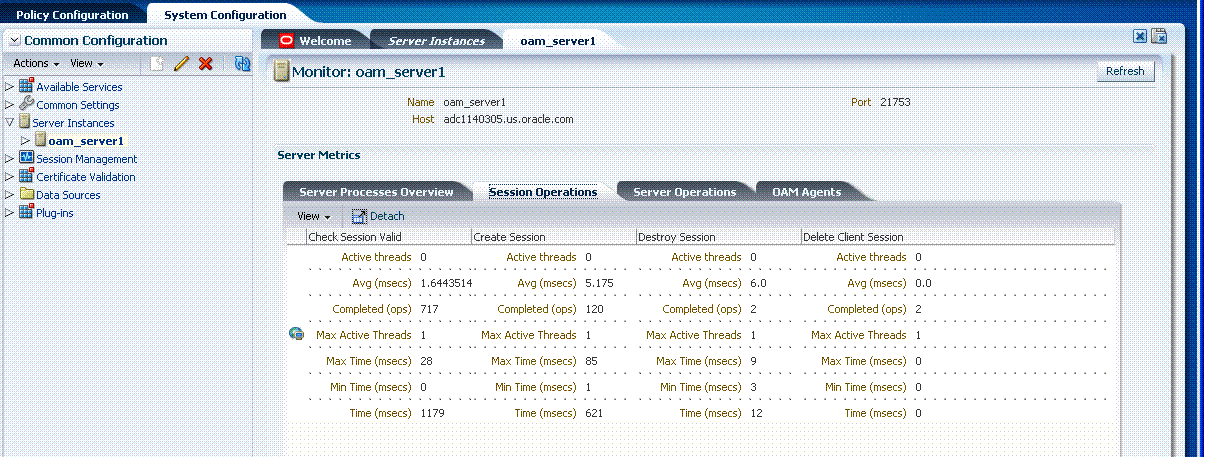Click the Common Settings wrench icon

point(26,104)
